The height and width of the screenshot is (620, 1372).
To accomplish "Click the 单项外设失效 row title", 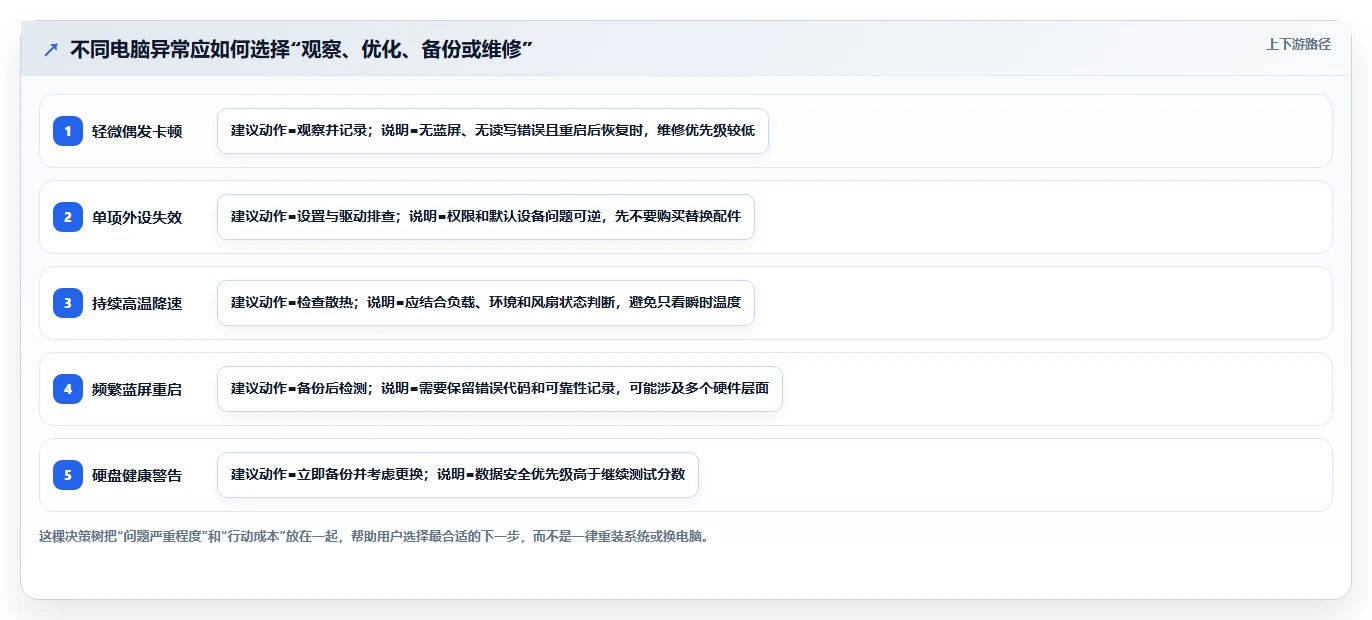I will click(137, 217).
